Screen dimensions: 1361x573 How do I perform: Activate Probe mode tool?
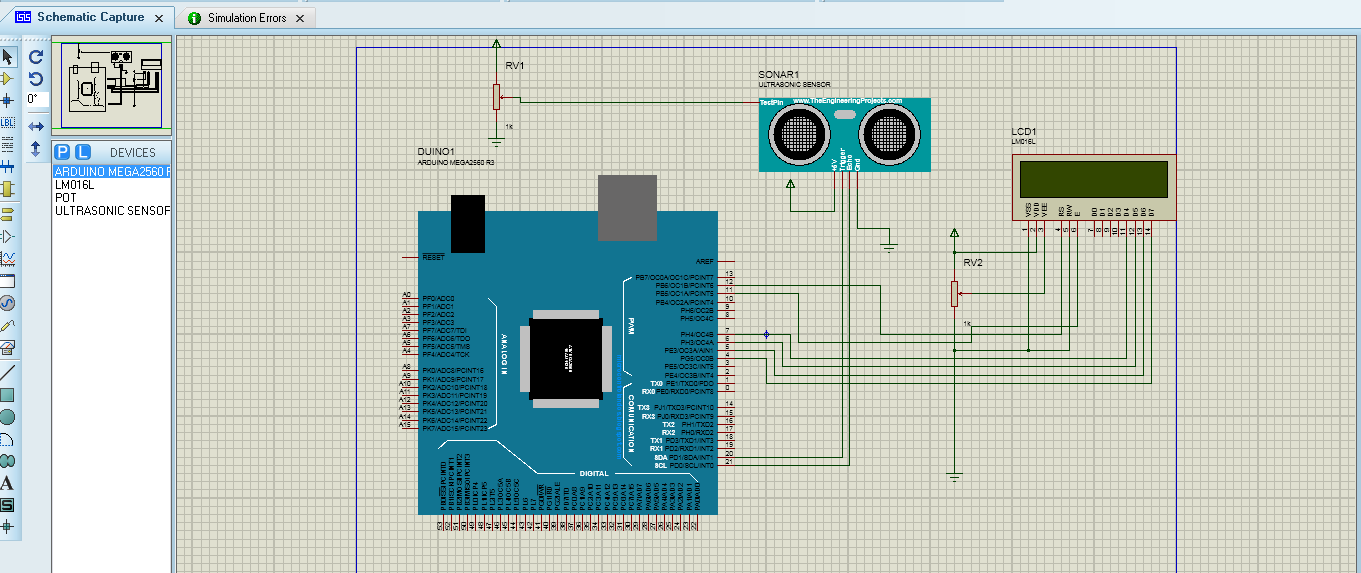(7, 324)
